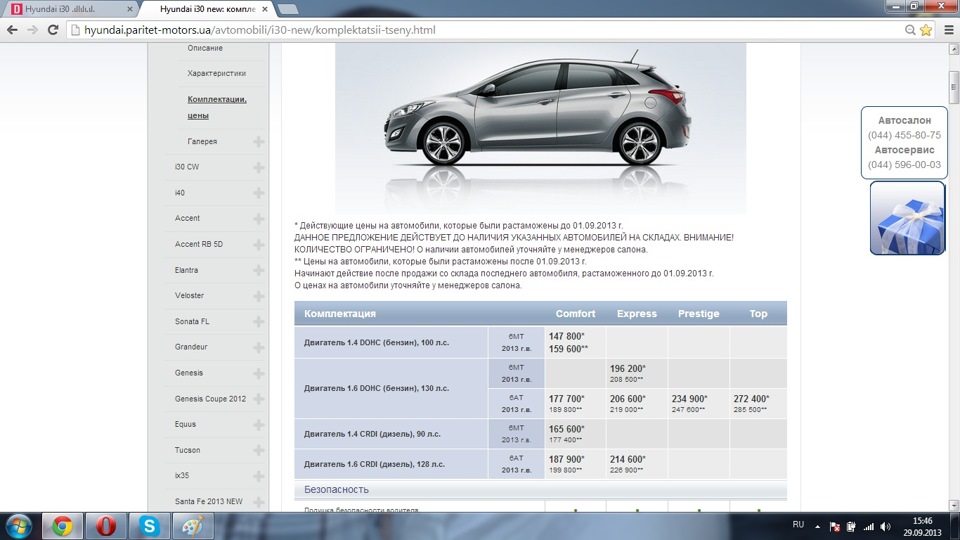Expand the Elantra plus icon
The image size is (960, 540).
(x=258, y=270)
